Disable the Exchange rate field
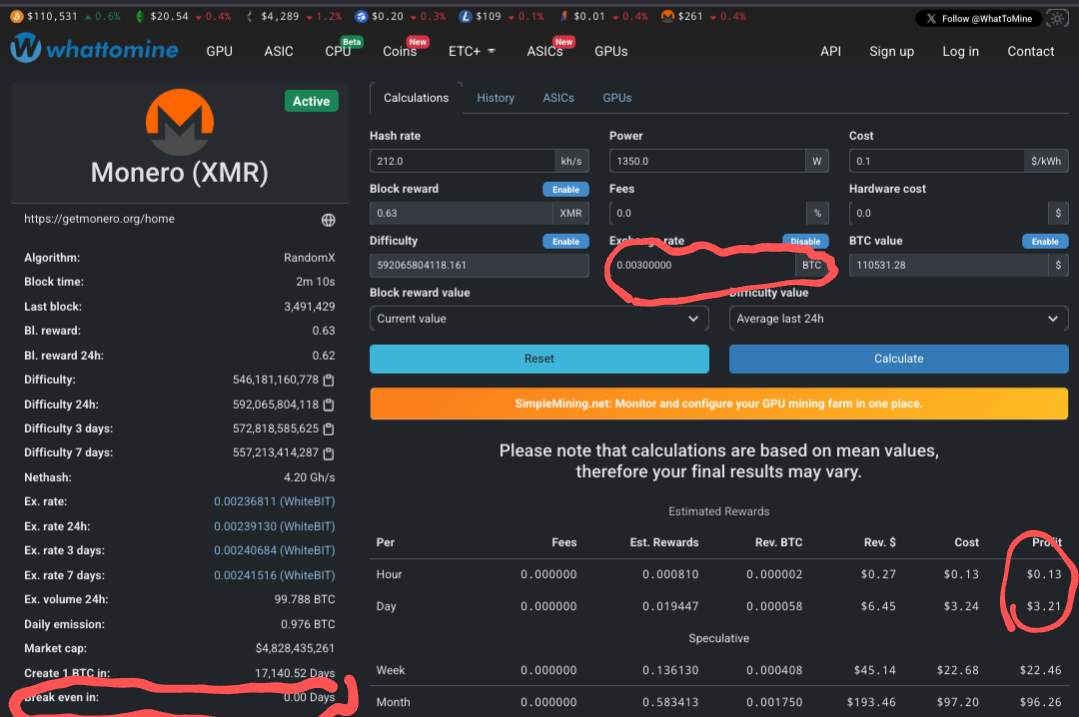The image size is (1079, 717). point(805,242)
